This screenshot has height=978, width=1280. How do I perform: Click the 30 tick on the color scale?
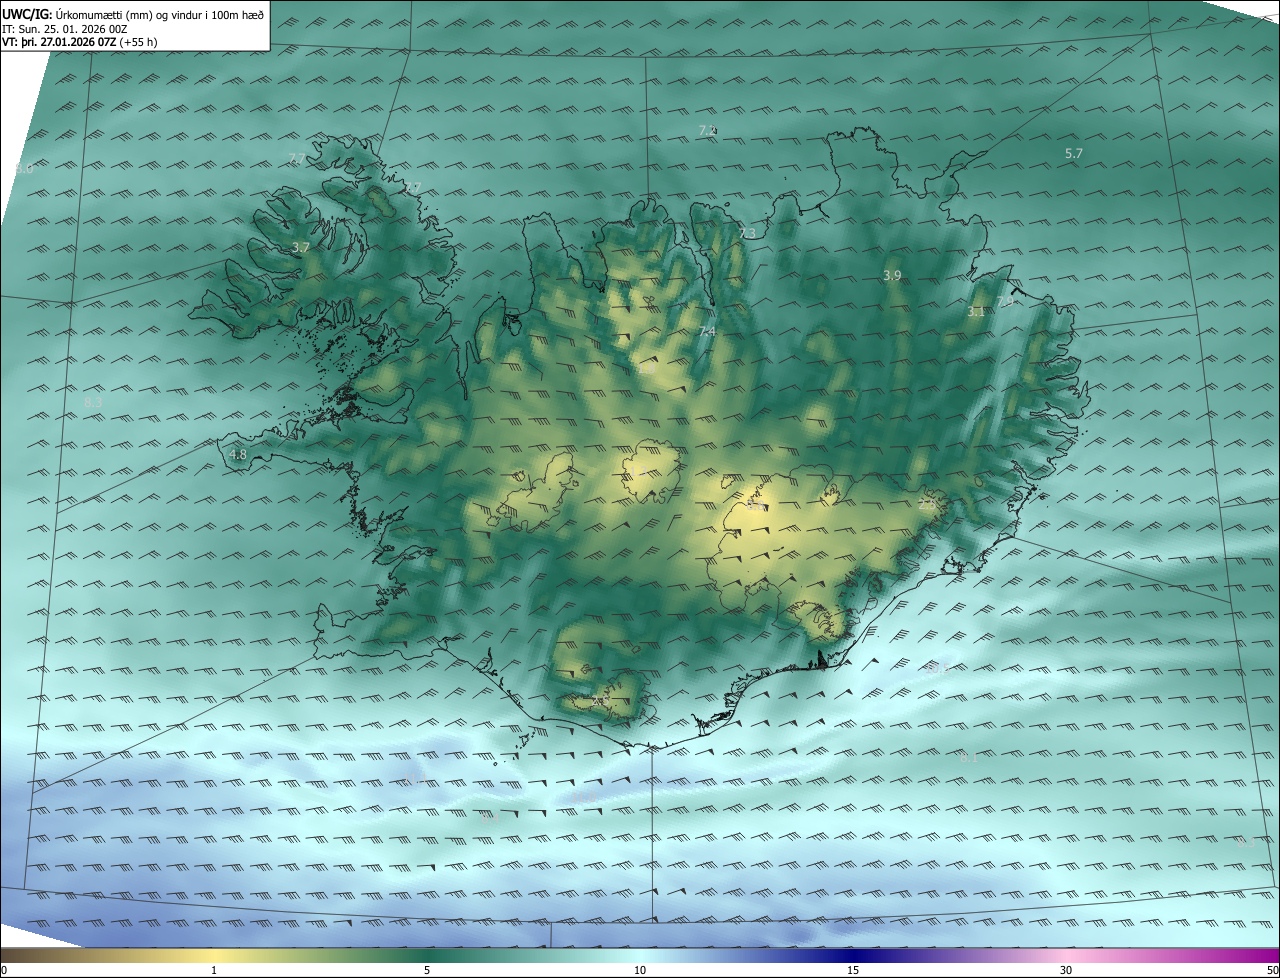(x=1066, y=970)
